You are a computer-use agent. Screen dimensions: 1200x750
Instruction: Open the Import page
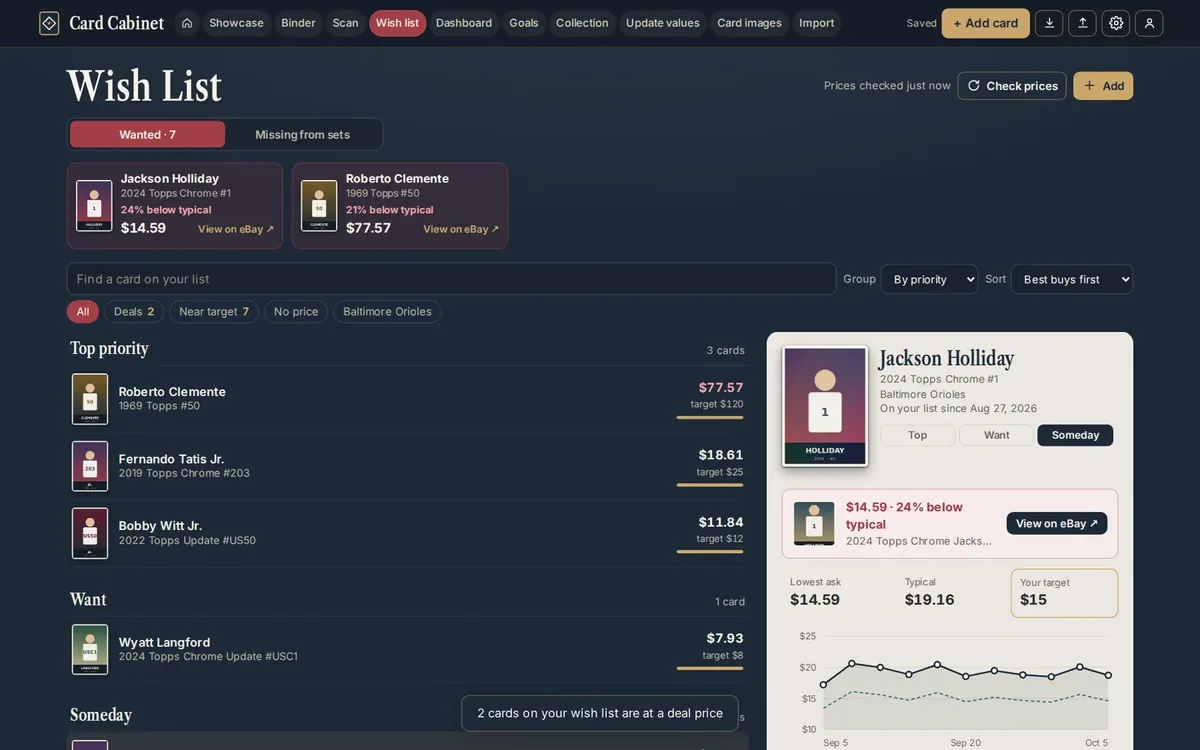pos(817,23)
